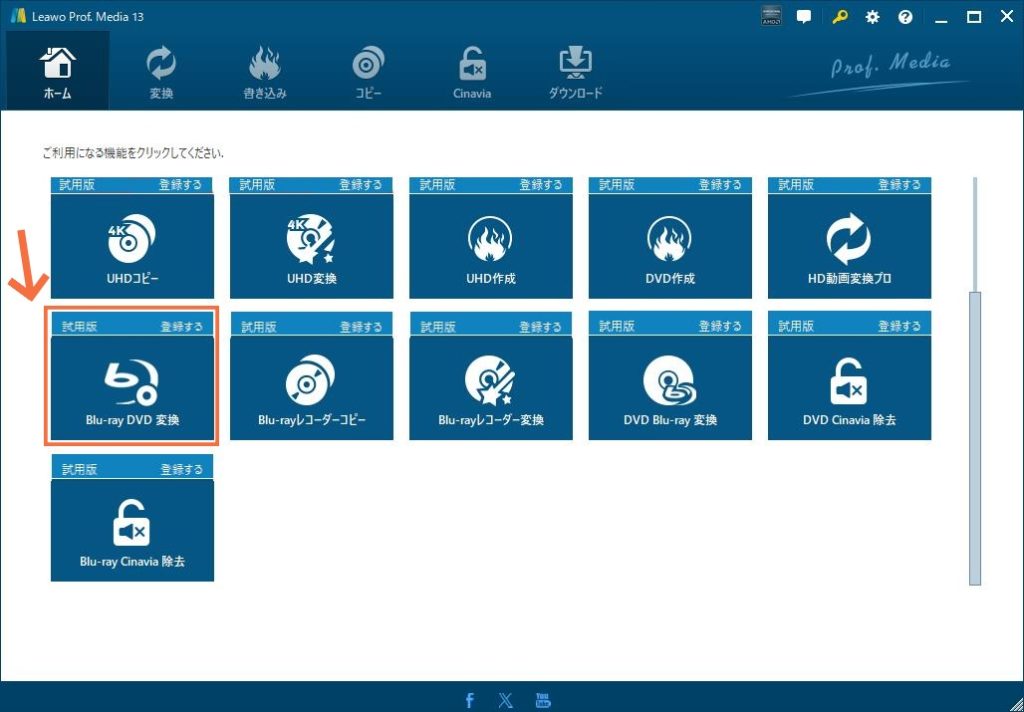Go to the ホーム tab

(57, 71)
